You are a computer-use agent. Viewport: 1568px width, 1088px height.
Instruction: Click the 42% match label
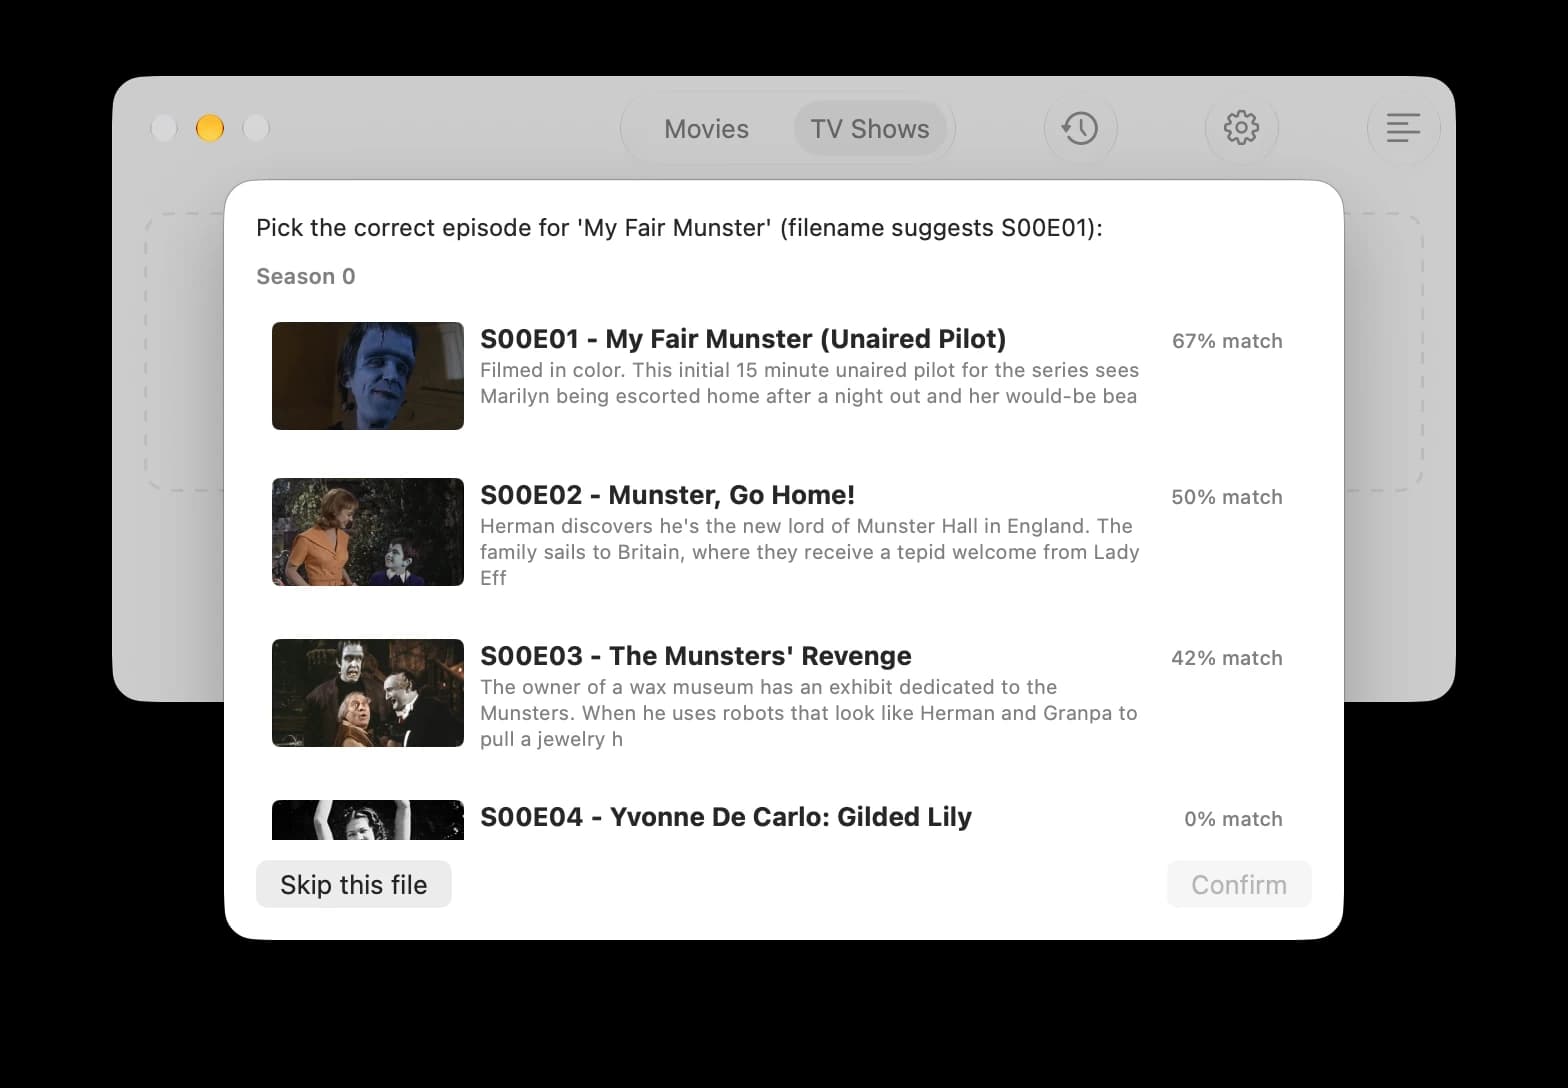1227,658
